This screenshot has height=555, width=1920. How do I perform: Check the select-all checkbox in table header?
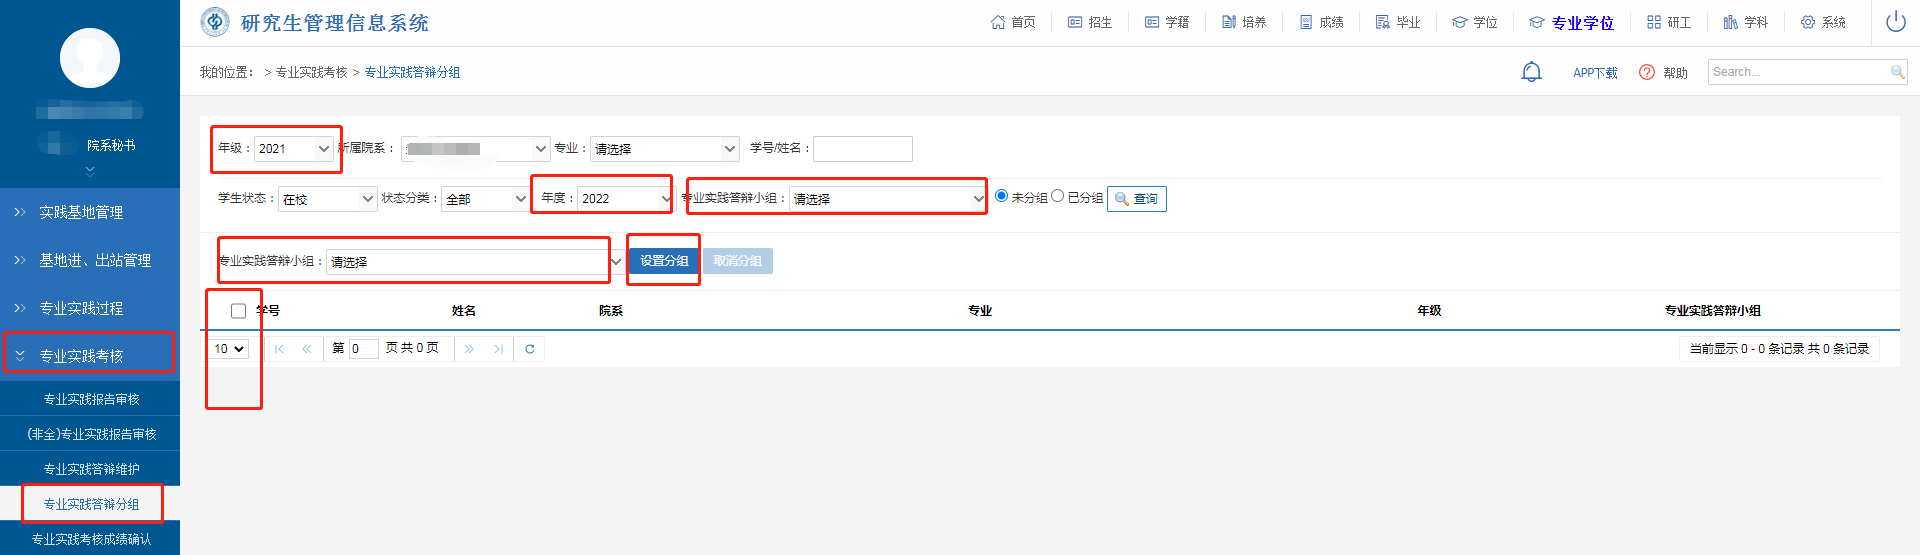pyautogui.click(x=238, y=311)
